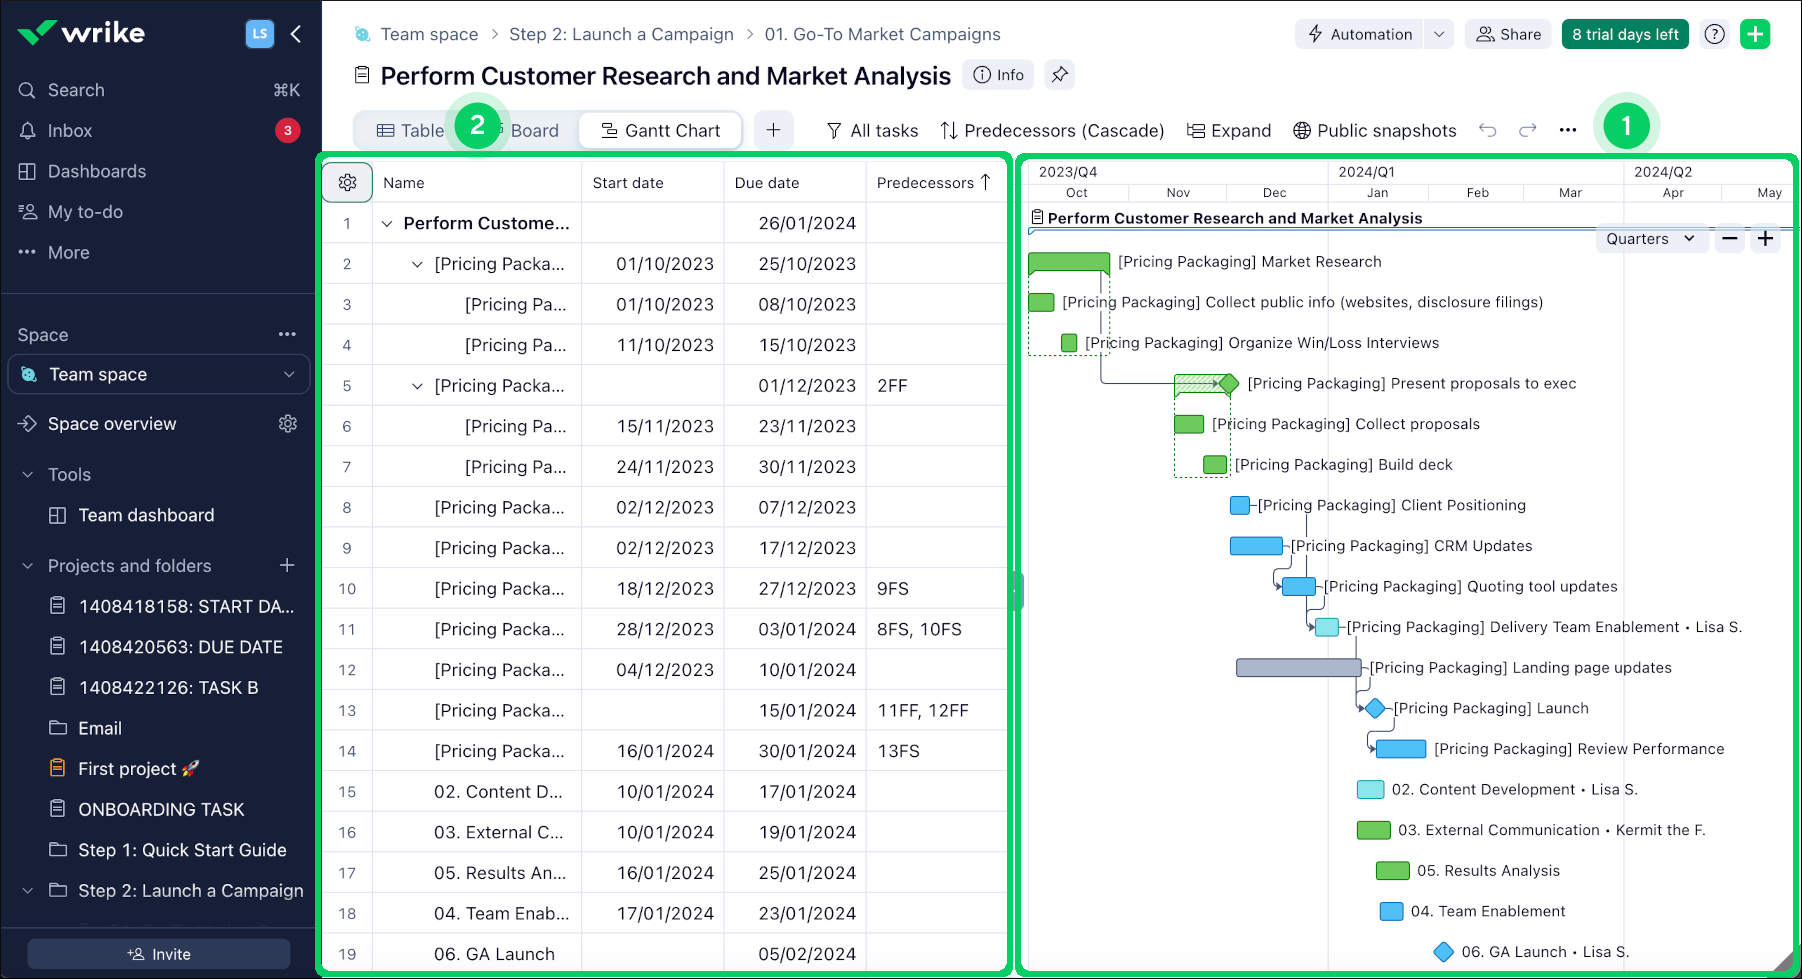This screenshot has width=1802, height=979.
Task: Collapse the Perform Customer Research row
Action: (x=387, y=224)
